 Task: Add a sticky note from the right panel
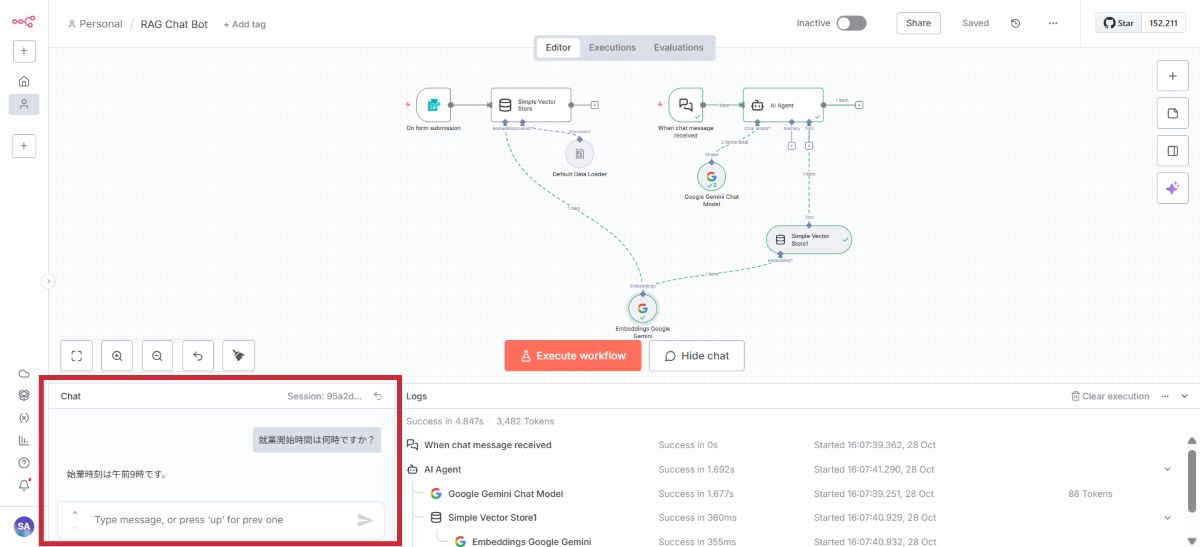pyautogui.click(x=1171, y=113)
